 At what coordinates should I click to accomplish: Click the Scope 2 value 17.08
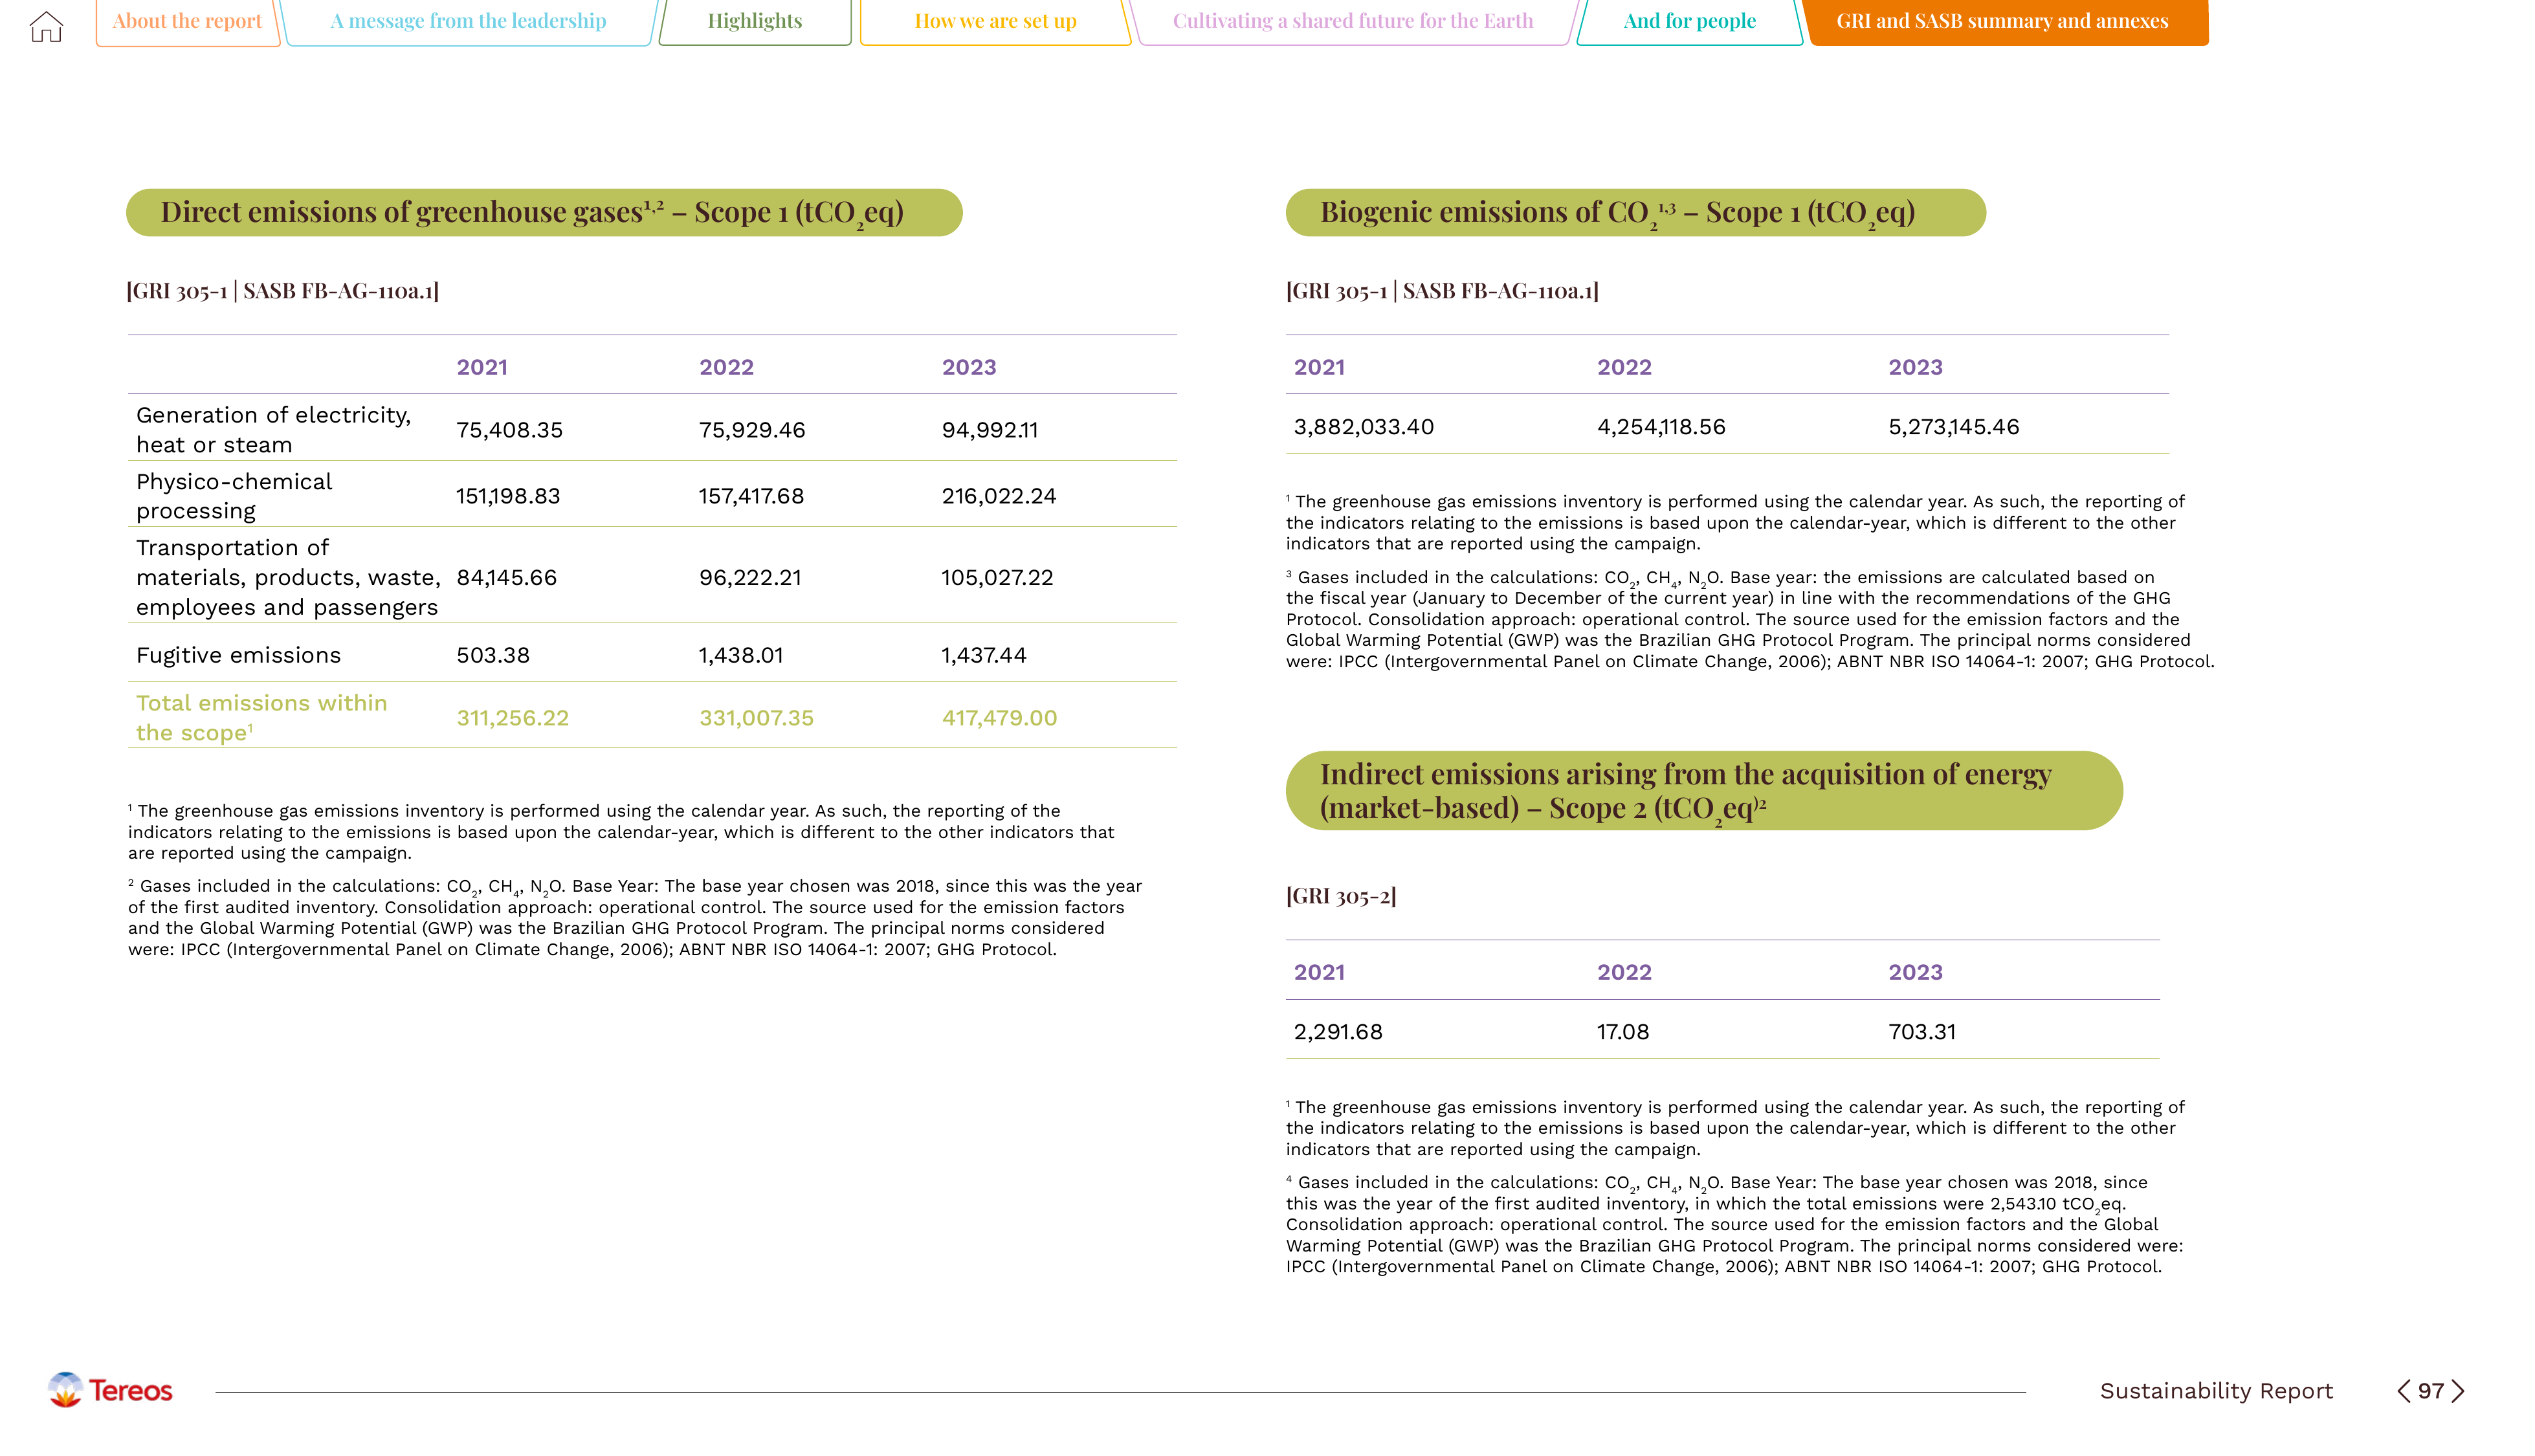tap(1623, 1032)
